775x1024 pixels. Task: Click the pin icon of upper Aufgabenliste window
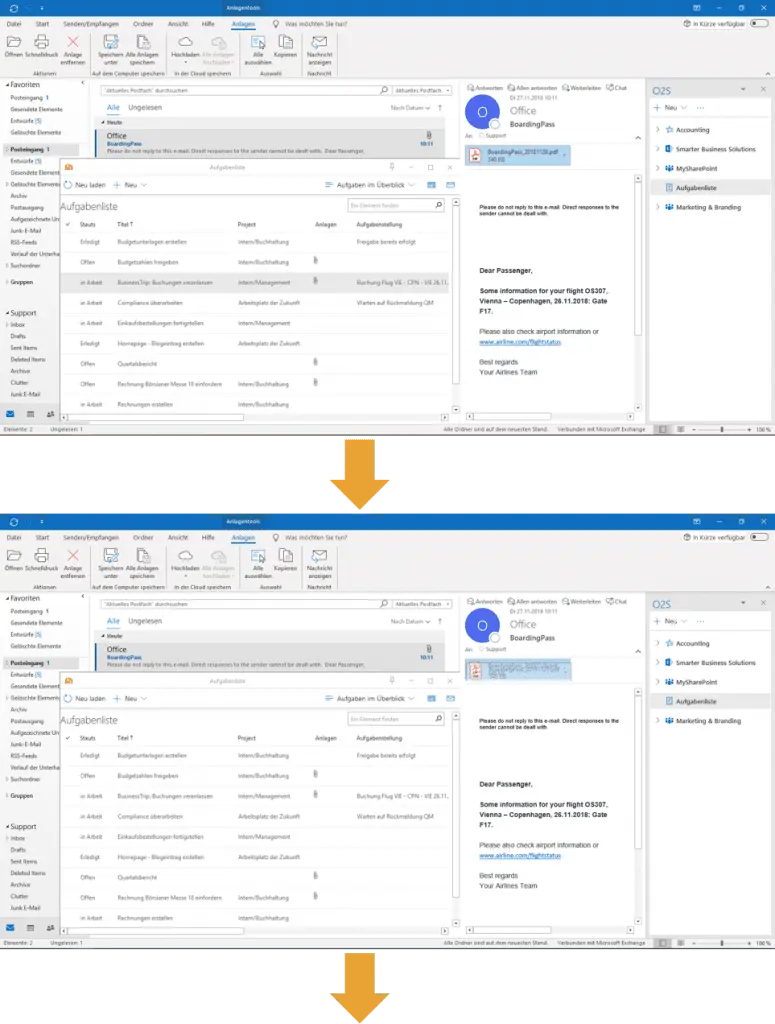tap(392, 167)
